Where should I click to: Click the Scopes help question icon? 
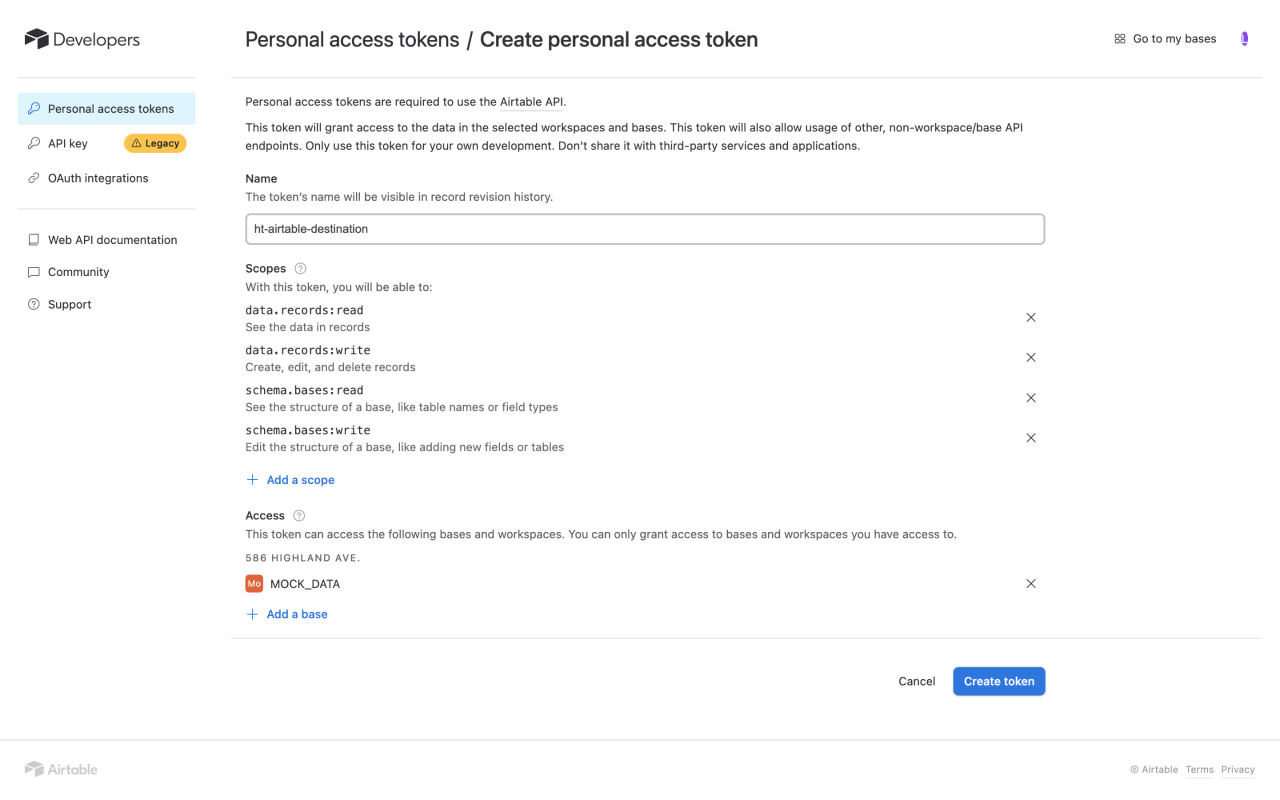click(x=300, y=268)
